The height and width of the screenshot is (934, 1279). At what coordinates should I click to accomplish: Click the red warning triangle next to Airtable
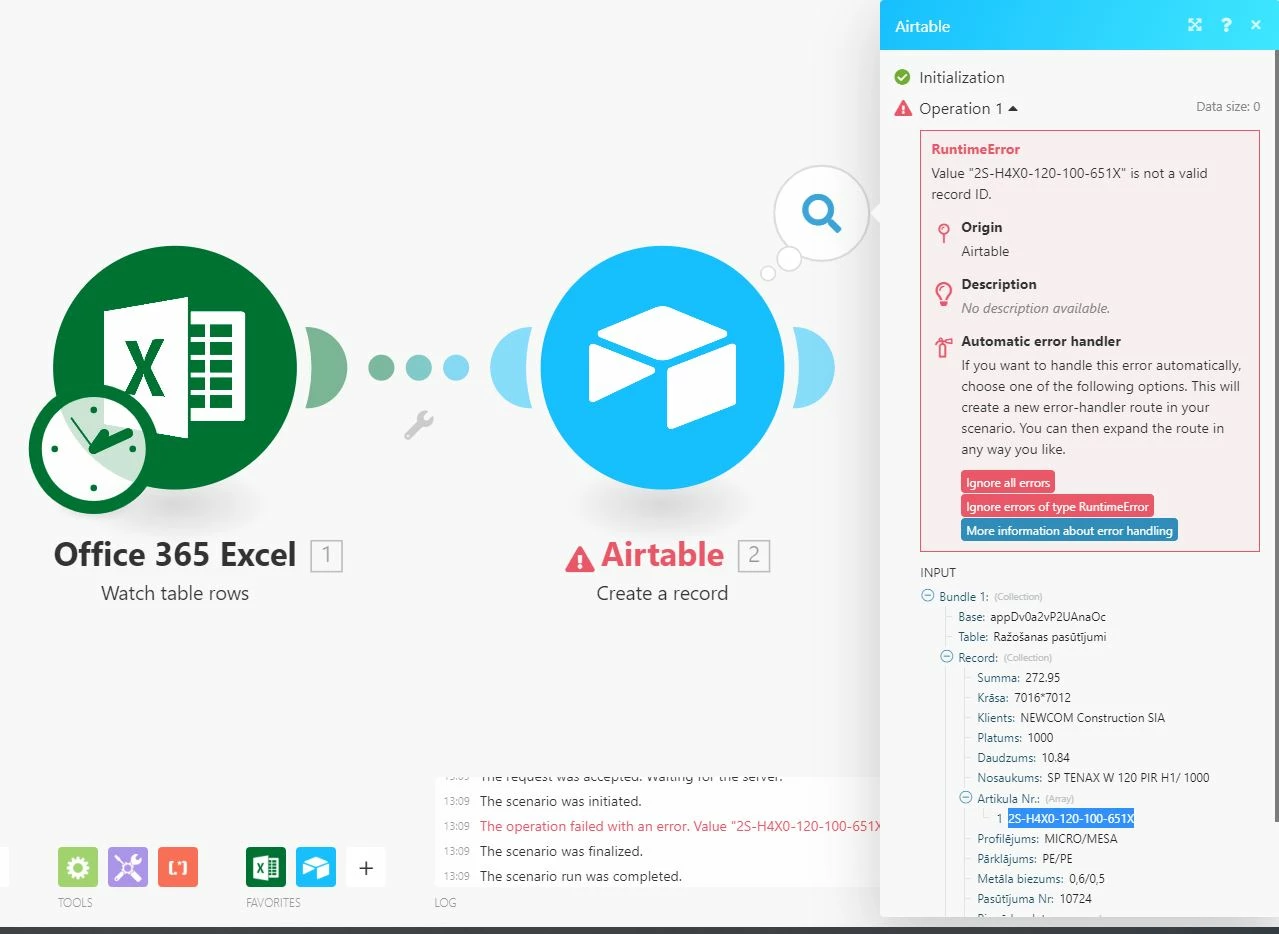click(x=580, y=558)
